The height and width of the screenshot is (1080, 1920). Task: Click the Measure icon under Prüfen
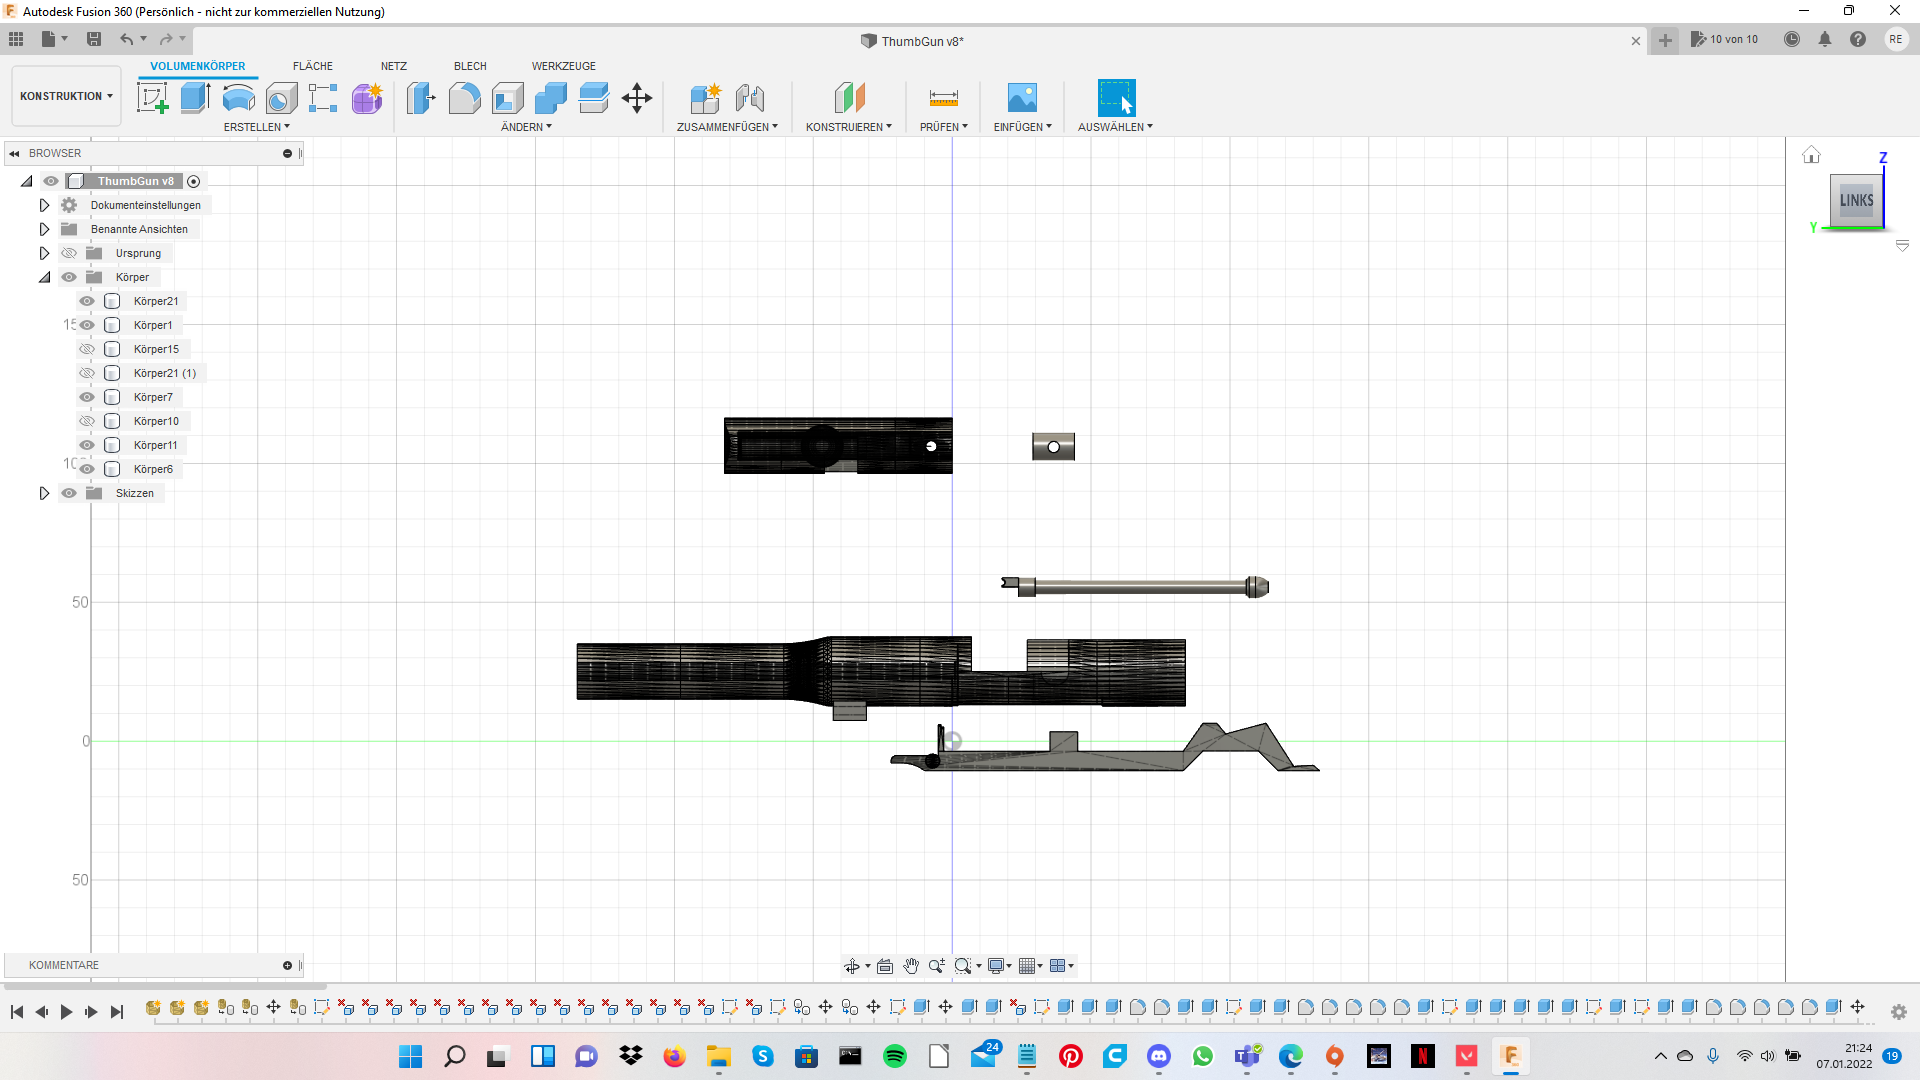(x=943, y=98)
